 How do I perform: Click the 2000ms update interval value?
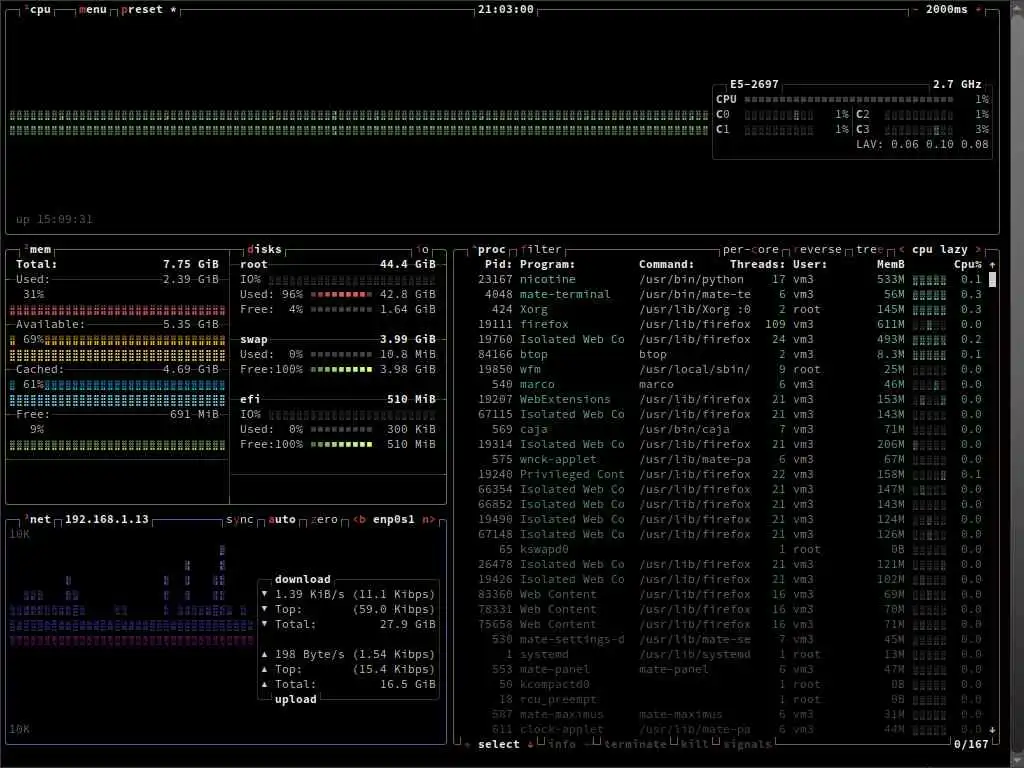point(946,10)
